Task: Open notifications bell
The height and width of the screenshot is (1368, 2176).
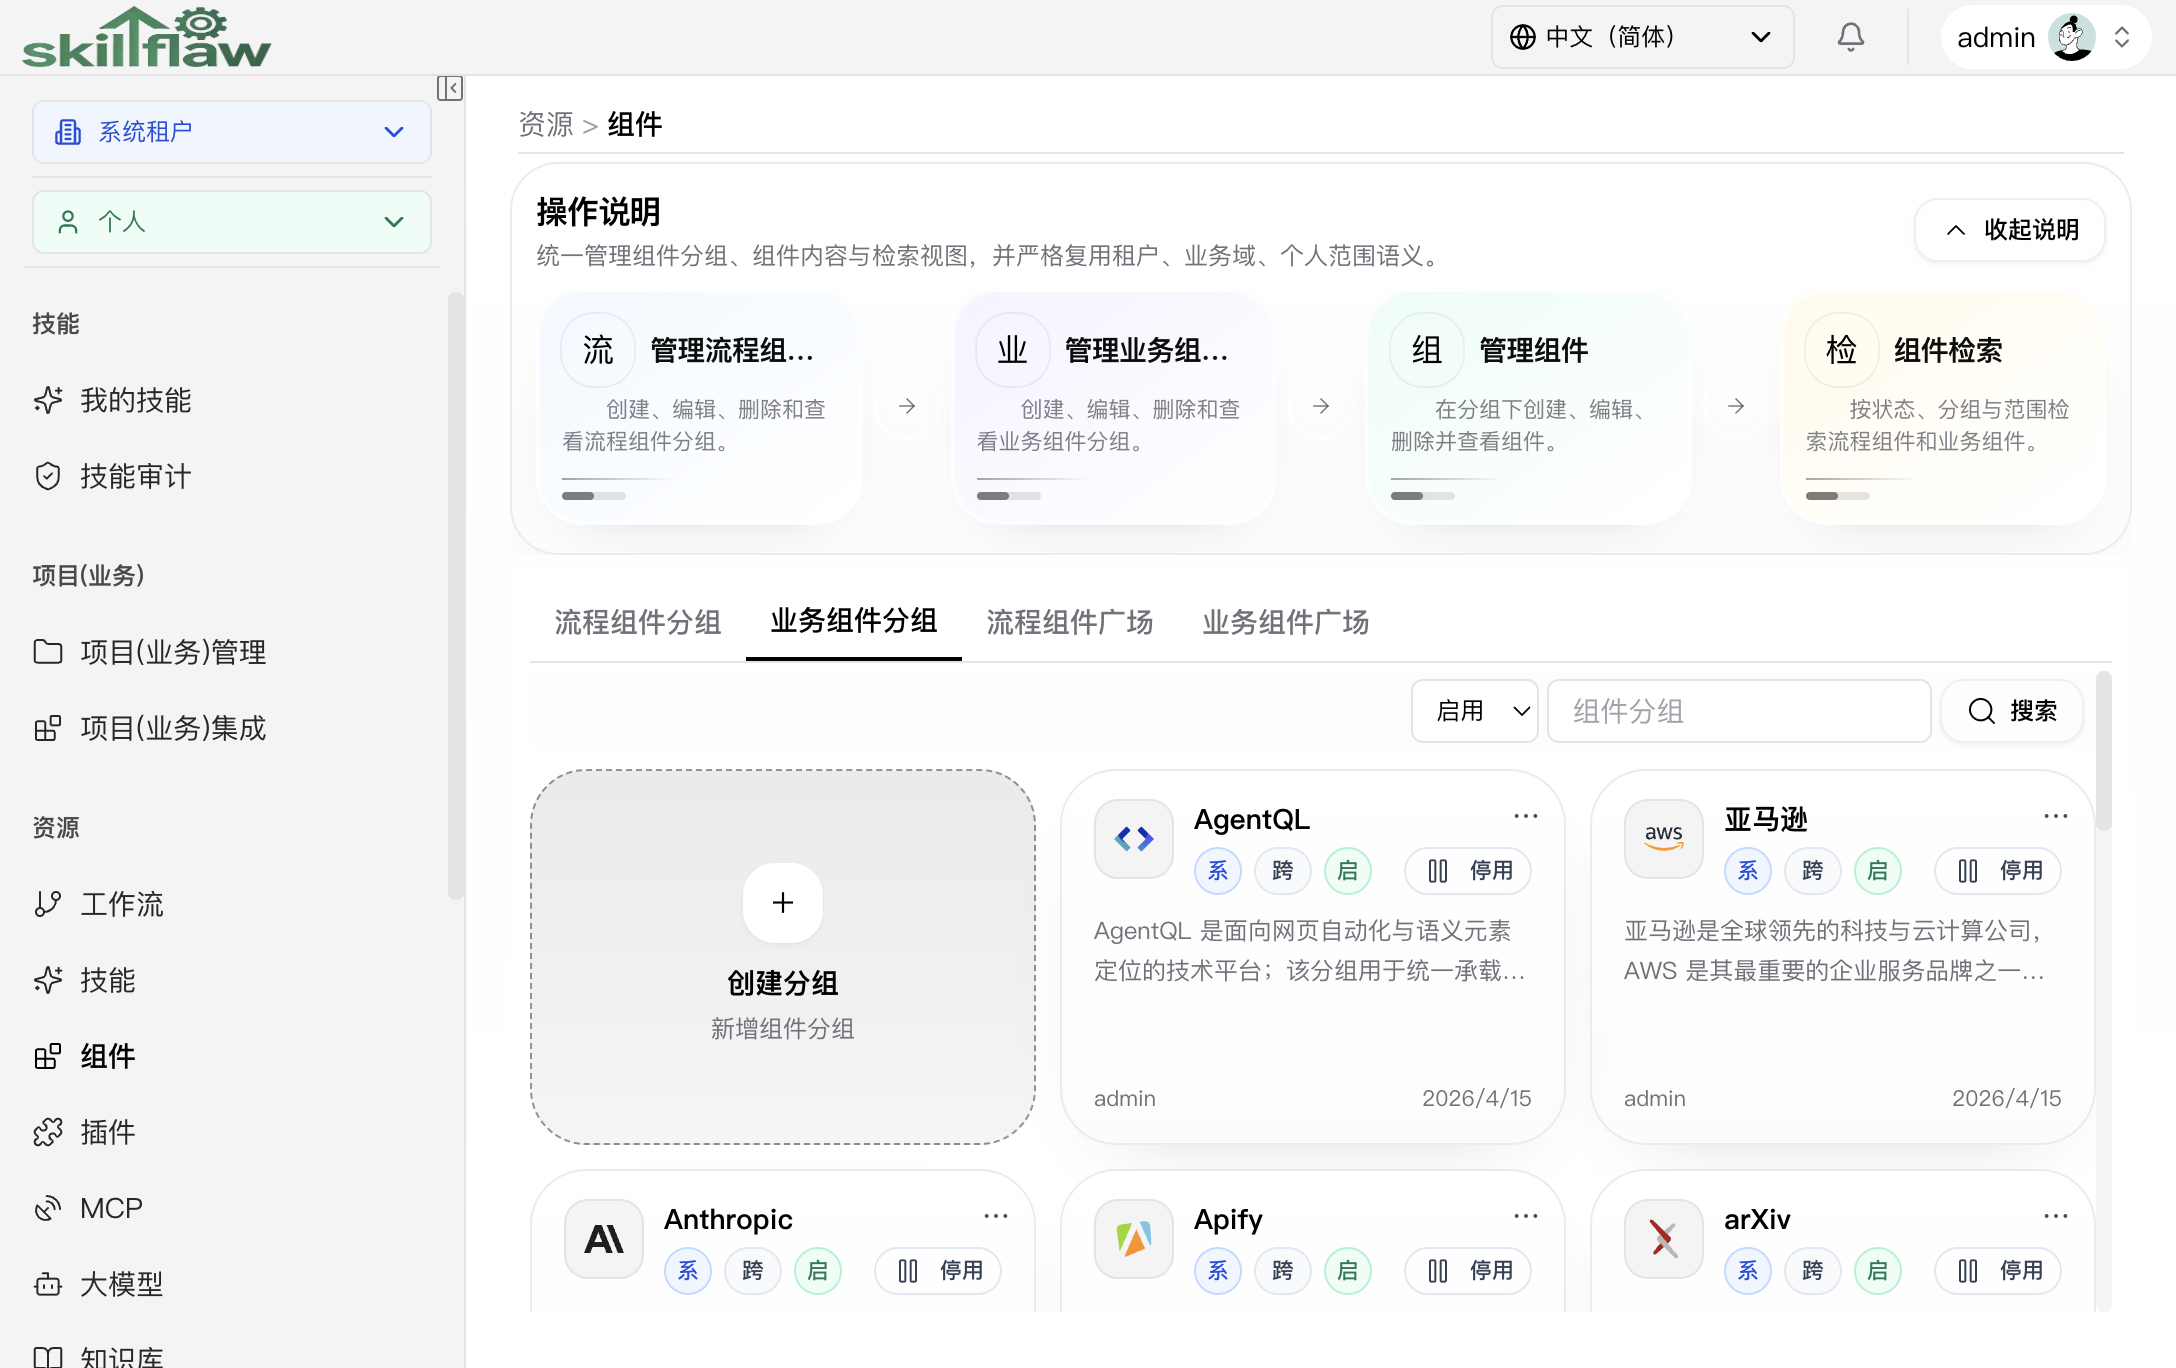Action: click(1851, 37)
